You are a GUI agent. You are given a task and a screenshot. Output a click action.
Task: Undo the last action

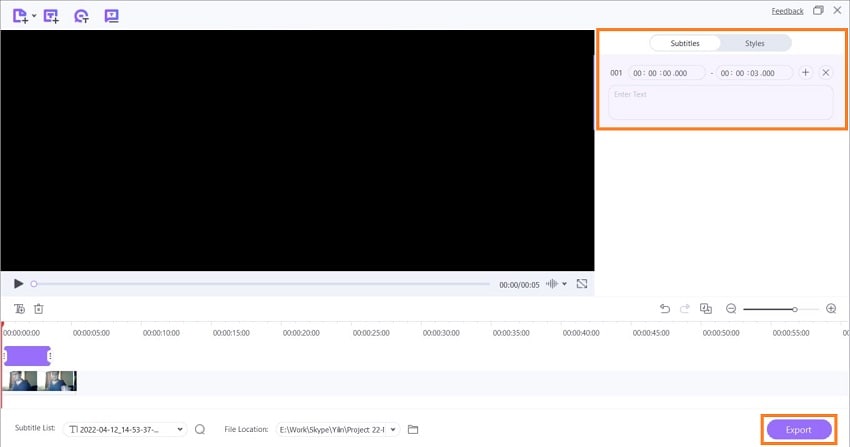pos(665,309)
